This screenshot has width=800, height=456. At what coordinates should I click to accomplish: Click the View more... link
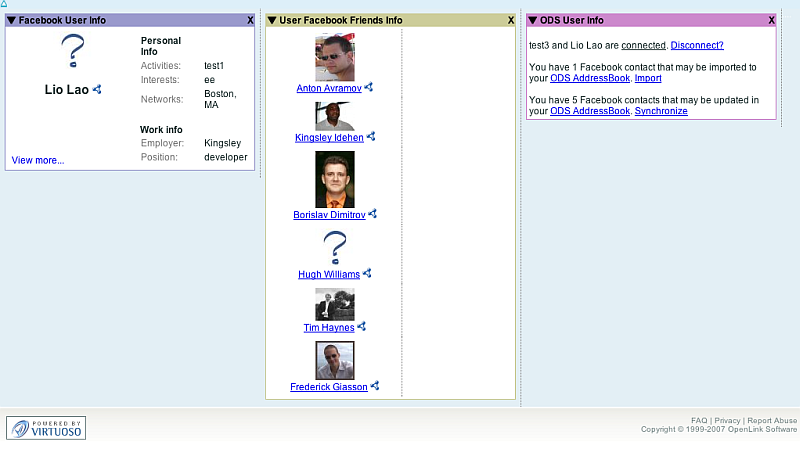(x=38, y=160)
